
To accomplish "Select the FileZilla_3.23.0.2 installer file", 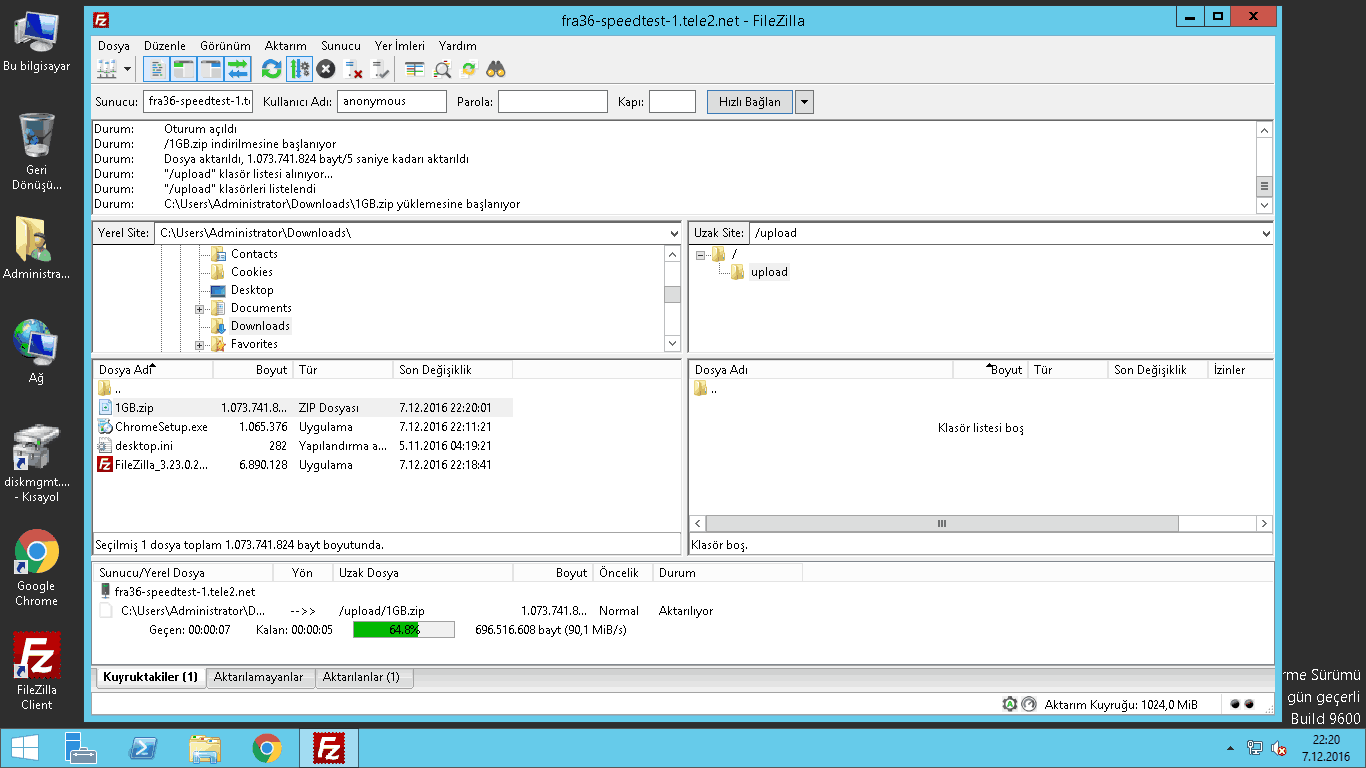I will [x=304, y=465].
